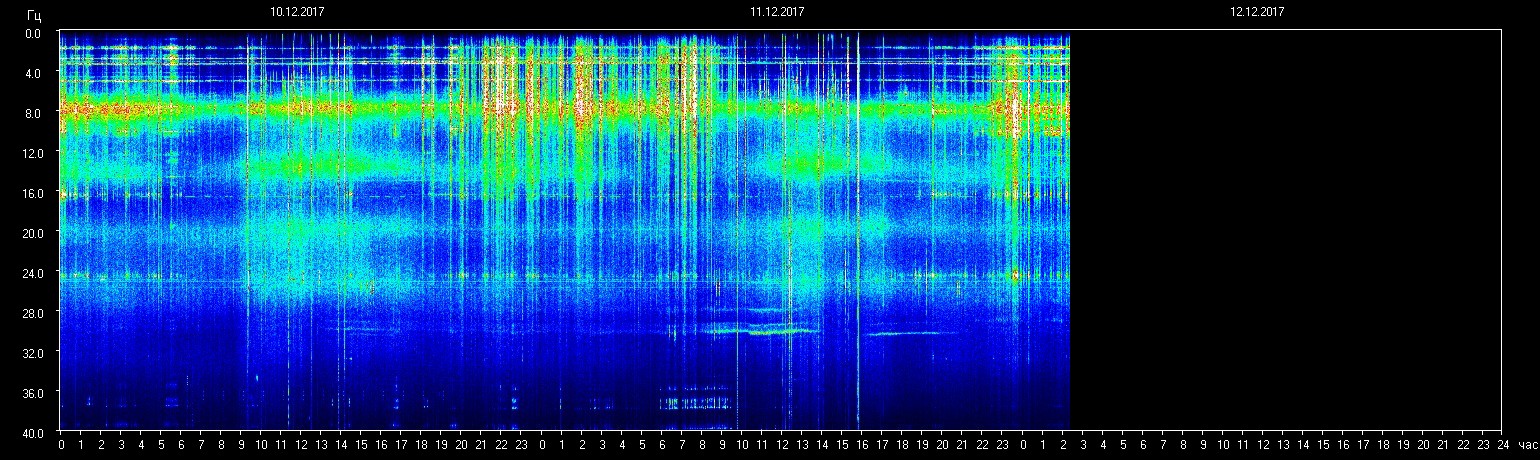Click the 11.12.2017 date label

pyautogui.click(x=777, y=12)
